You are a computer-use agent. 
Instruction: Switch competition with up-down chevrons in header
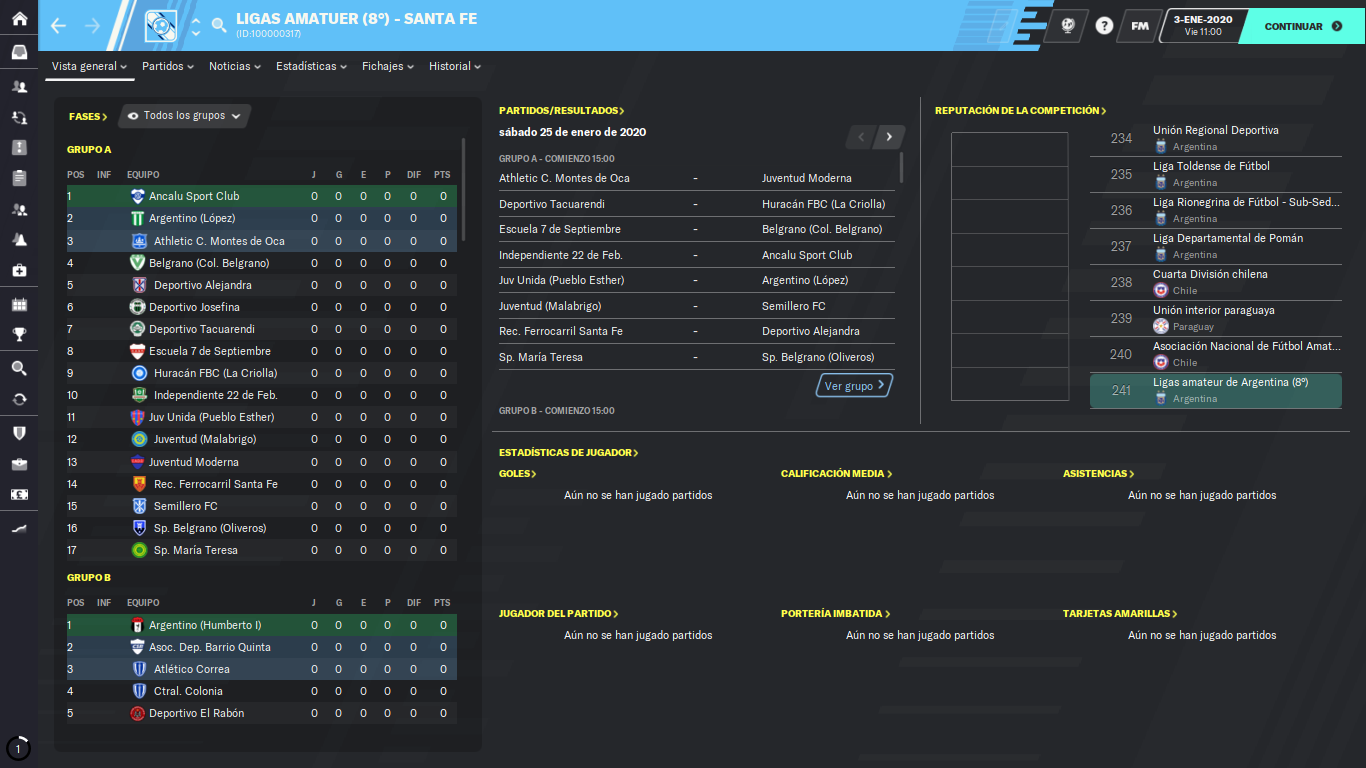[195, 26]
